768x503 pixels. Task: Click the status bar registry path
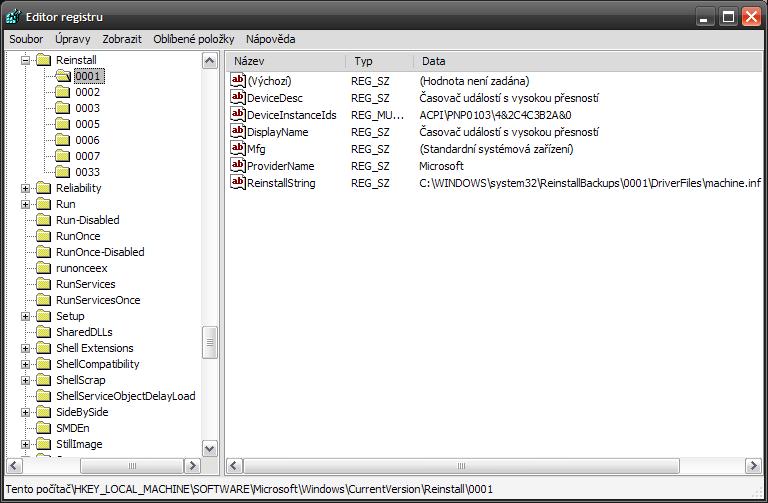pos(249,489)
